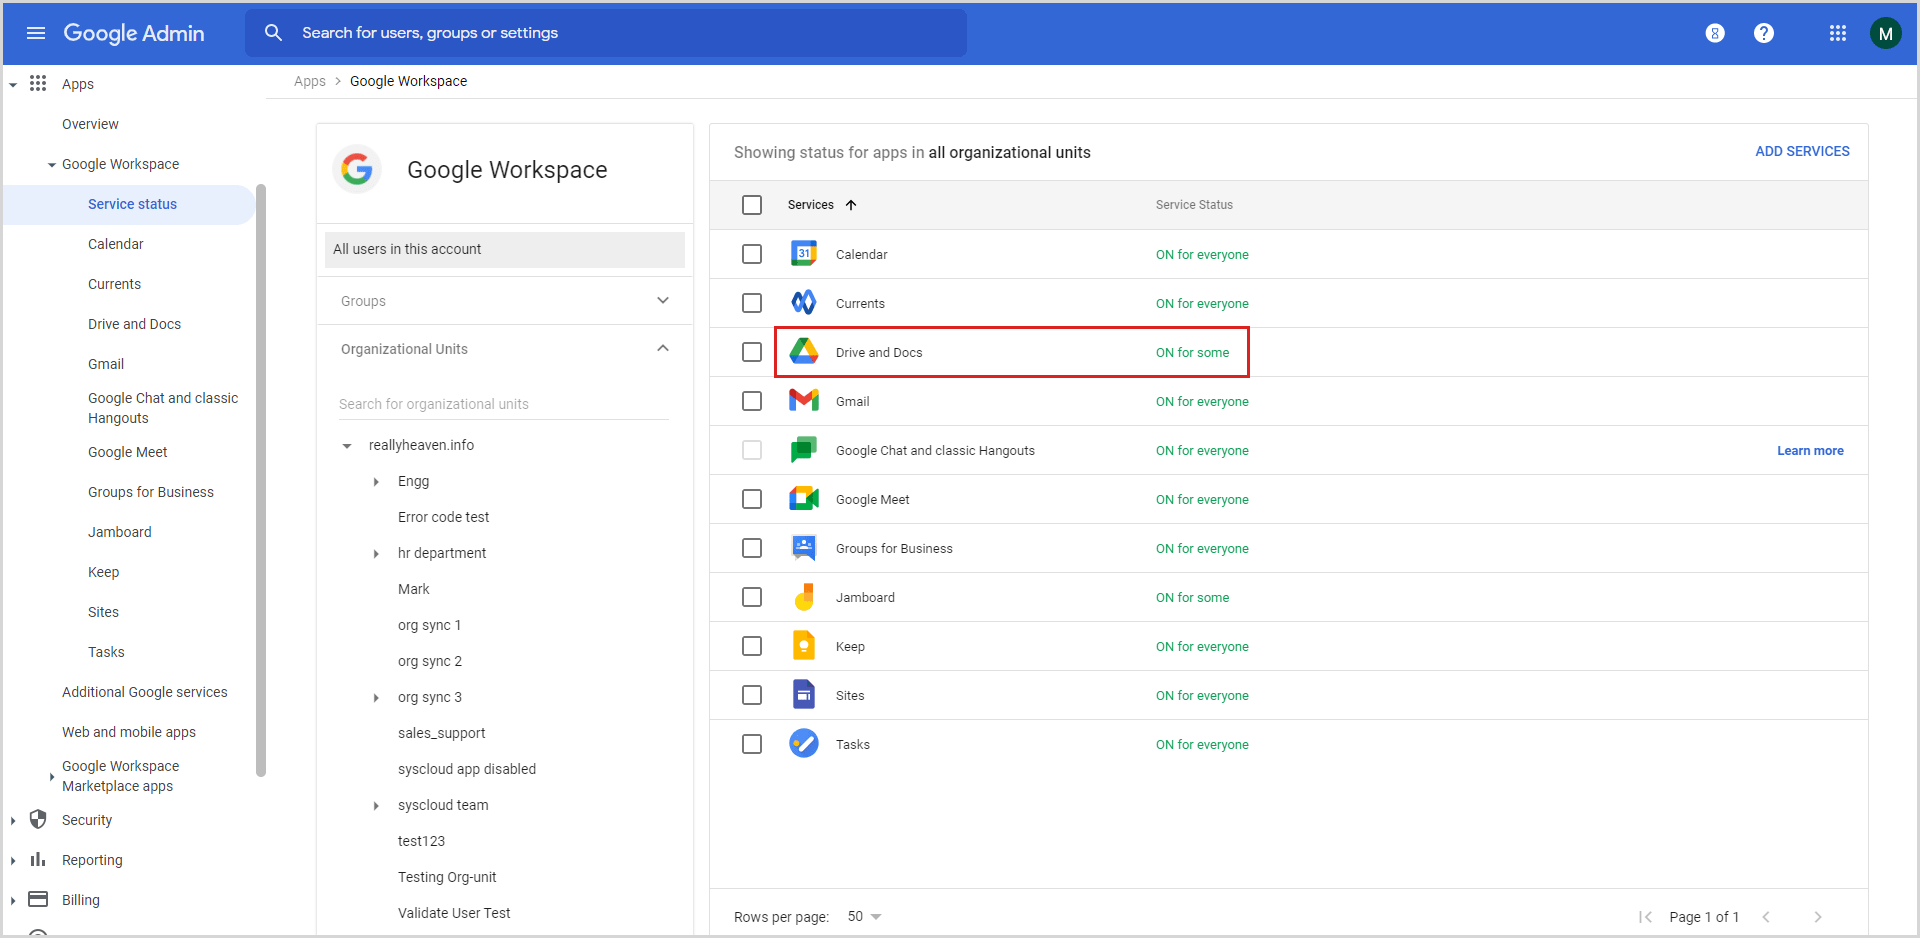Click the Currents icon
The height and width of the screenshot is (938, 1920).
(x=803, y=303)
